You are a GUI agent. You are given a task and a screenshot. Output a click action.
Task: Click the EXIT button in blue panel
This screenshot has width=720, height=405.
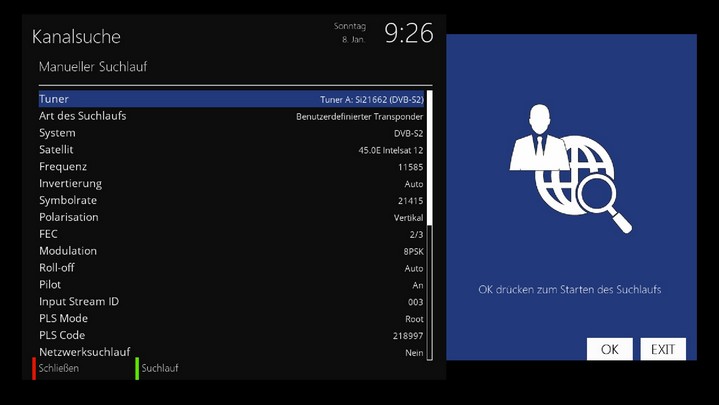click(663, 349)
